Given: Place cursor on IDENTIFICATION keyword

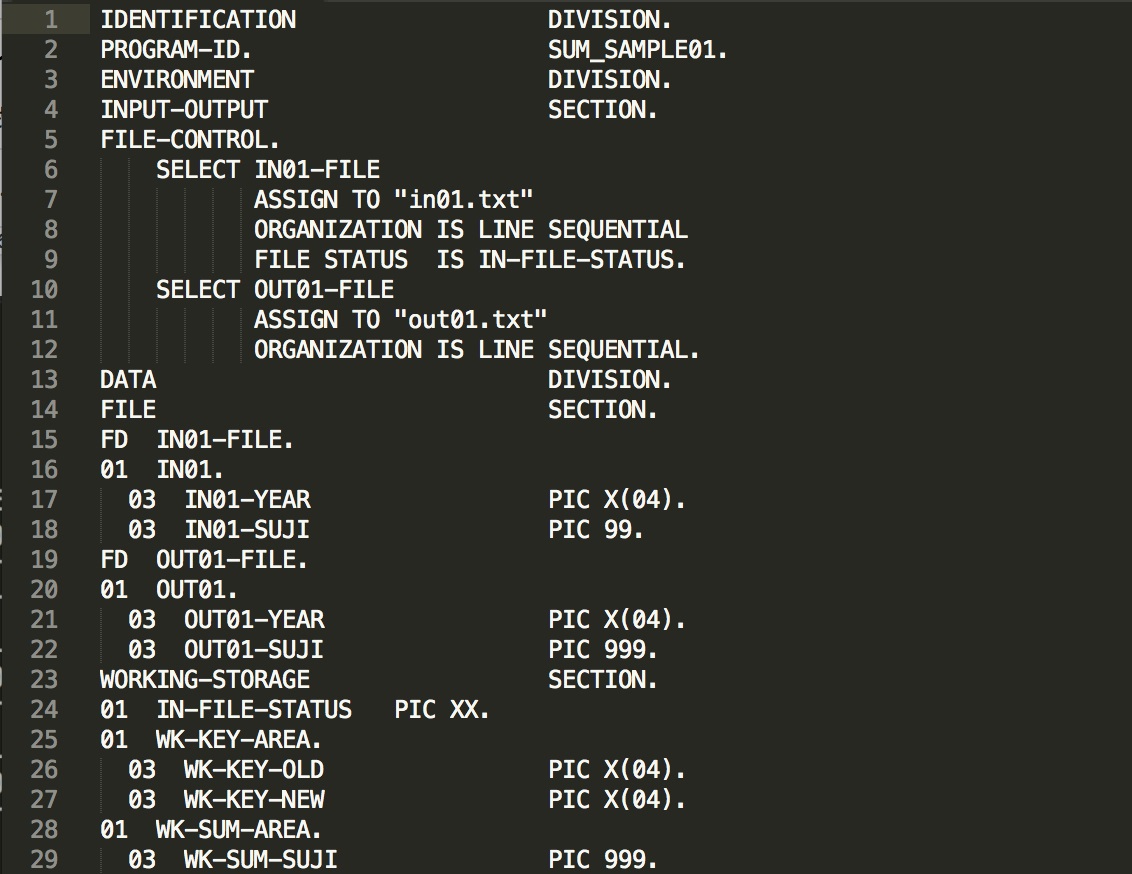Looking at the screenshot, I should coord(198,19).
